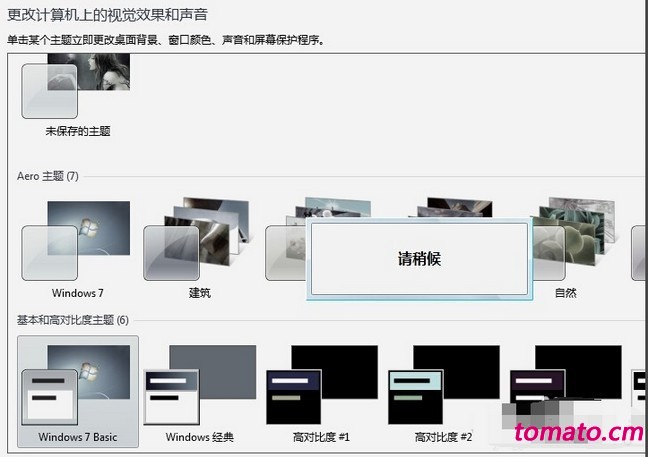
Task: Click the heading 更改计算机上的视觉效果和声音
Action: [107, 15]
